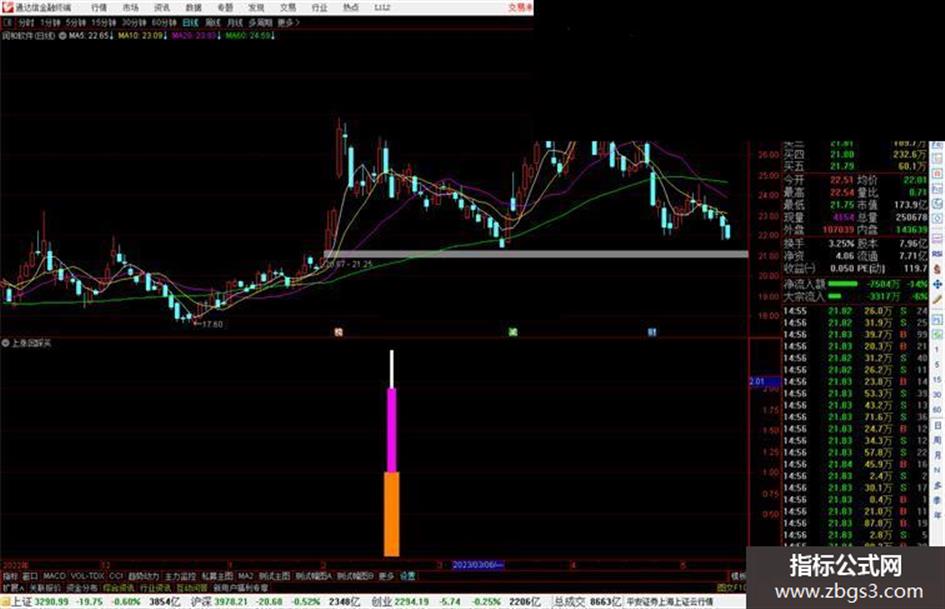The width and height of the screenshot is (945, 609).
Task: Click the 窗口 button in the indicator bar
Action: tap(30, 576)
